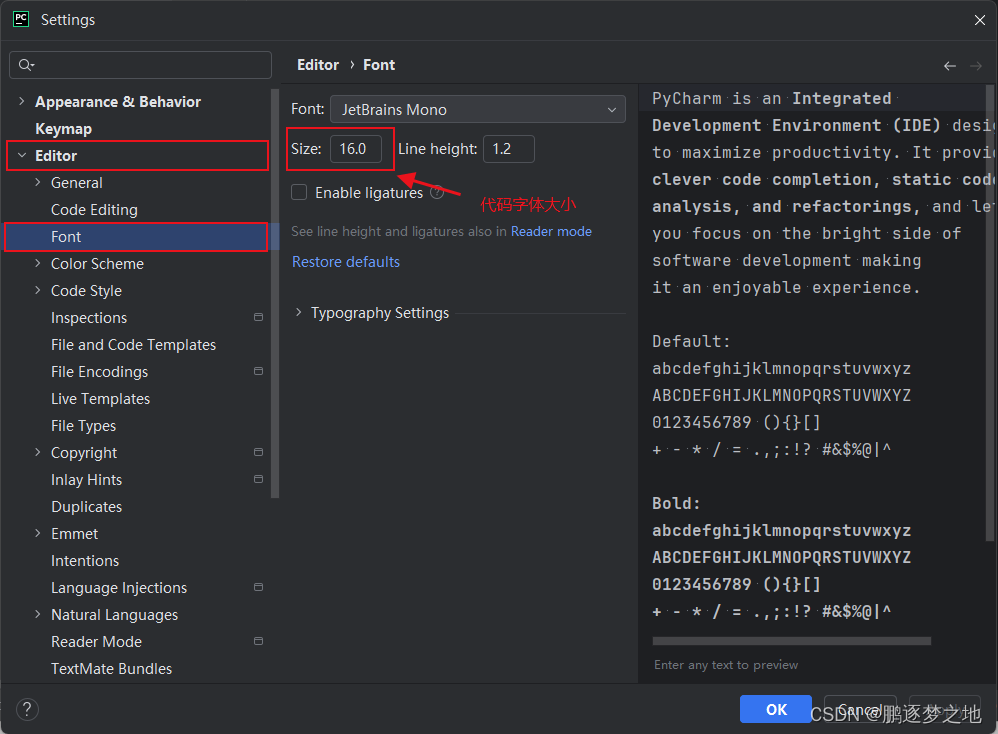Navigate forward with the right arrow icon

(976, 66)
